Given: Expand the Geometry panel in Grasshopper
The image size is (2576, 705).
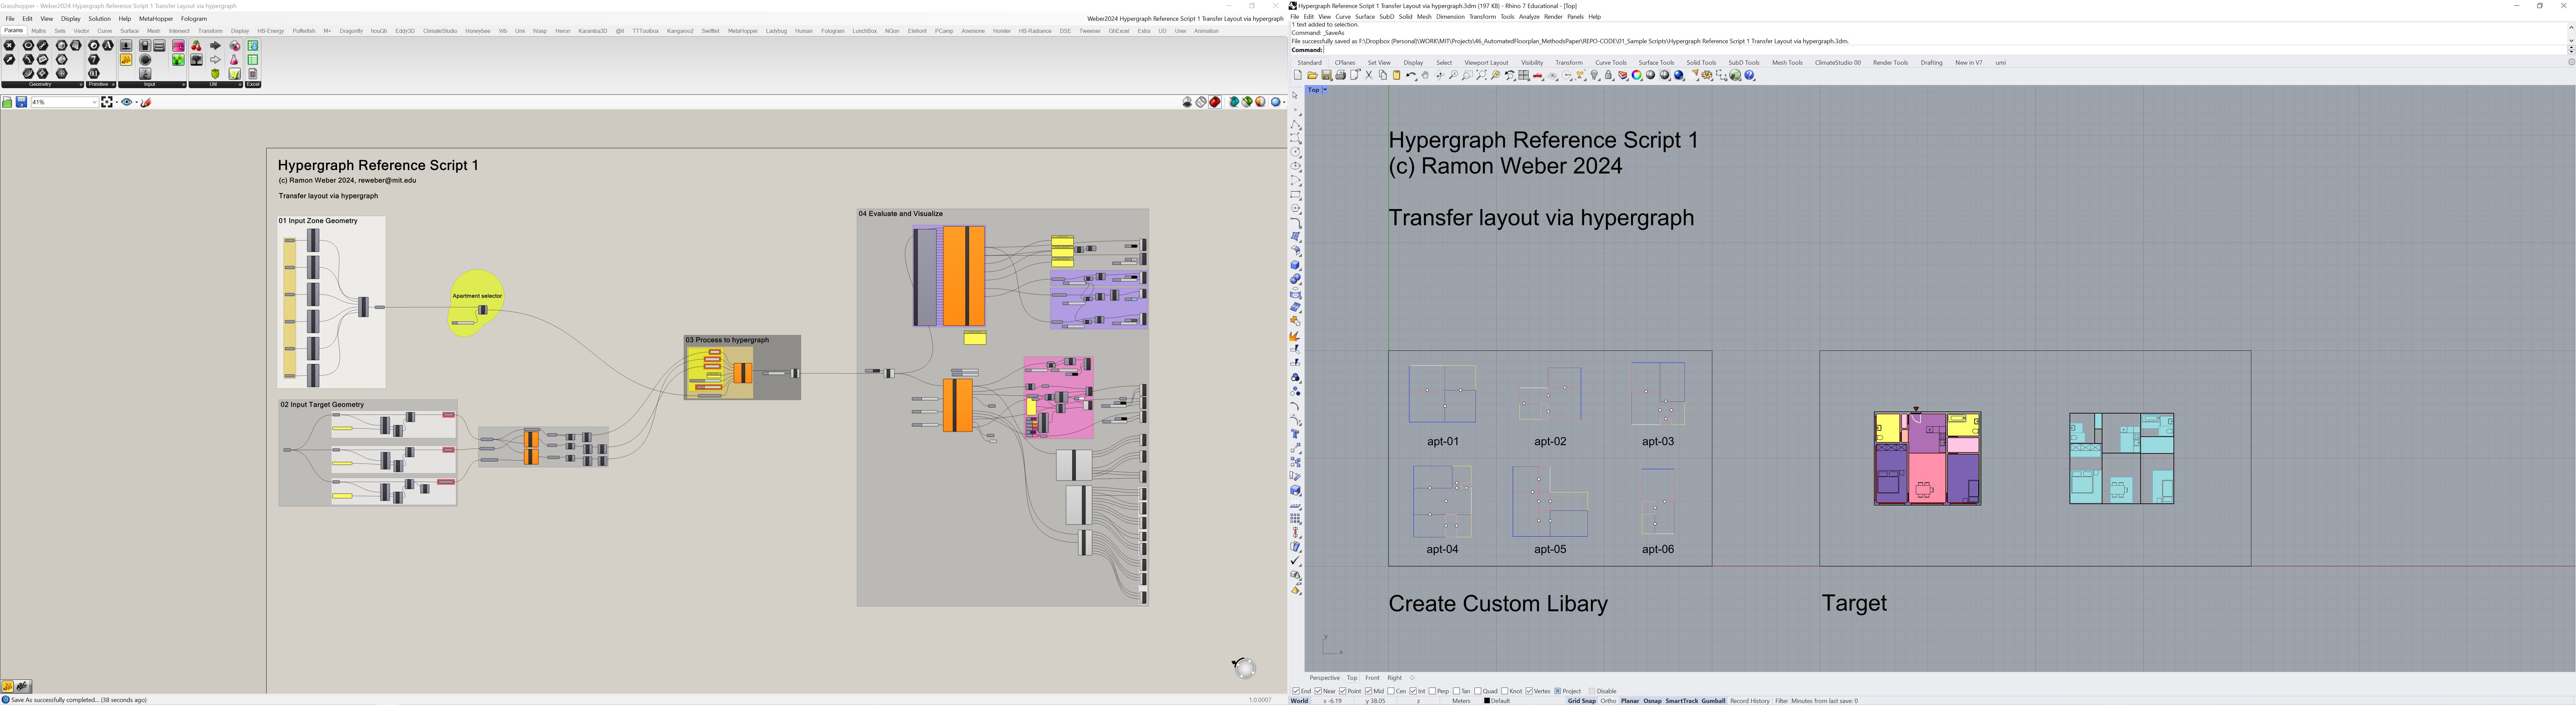Looking at the screenshot, I should (x=81, y=85).
